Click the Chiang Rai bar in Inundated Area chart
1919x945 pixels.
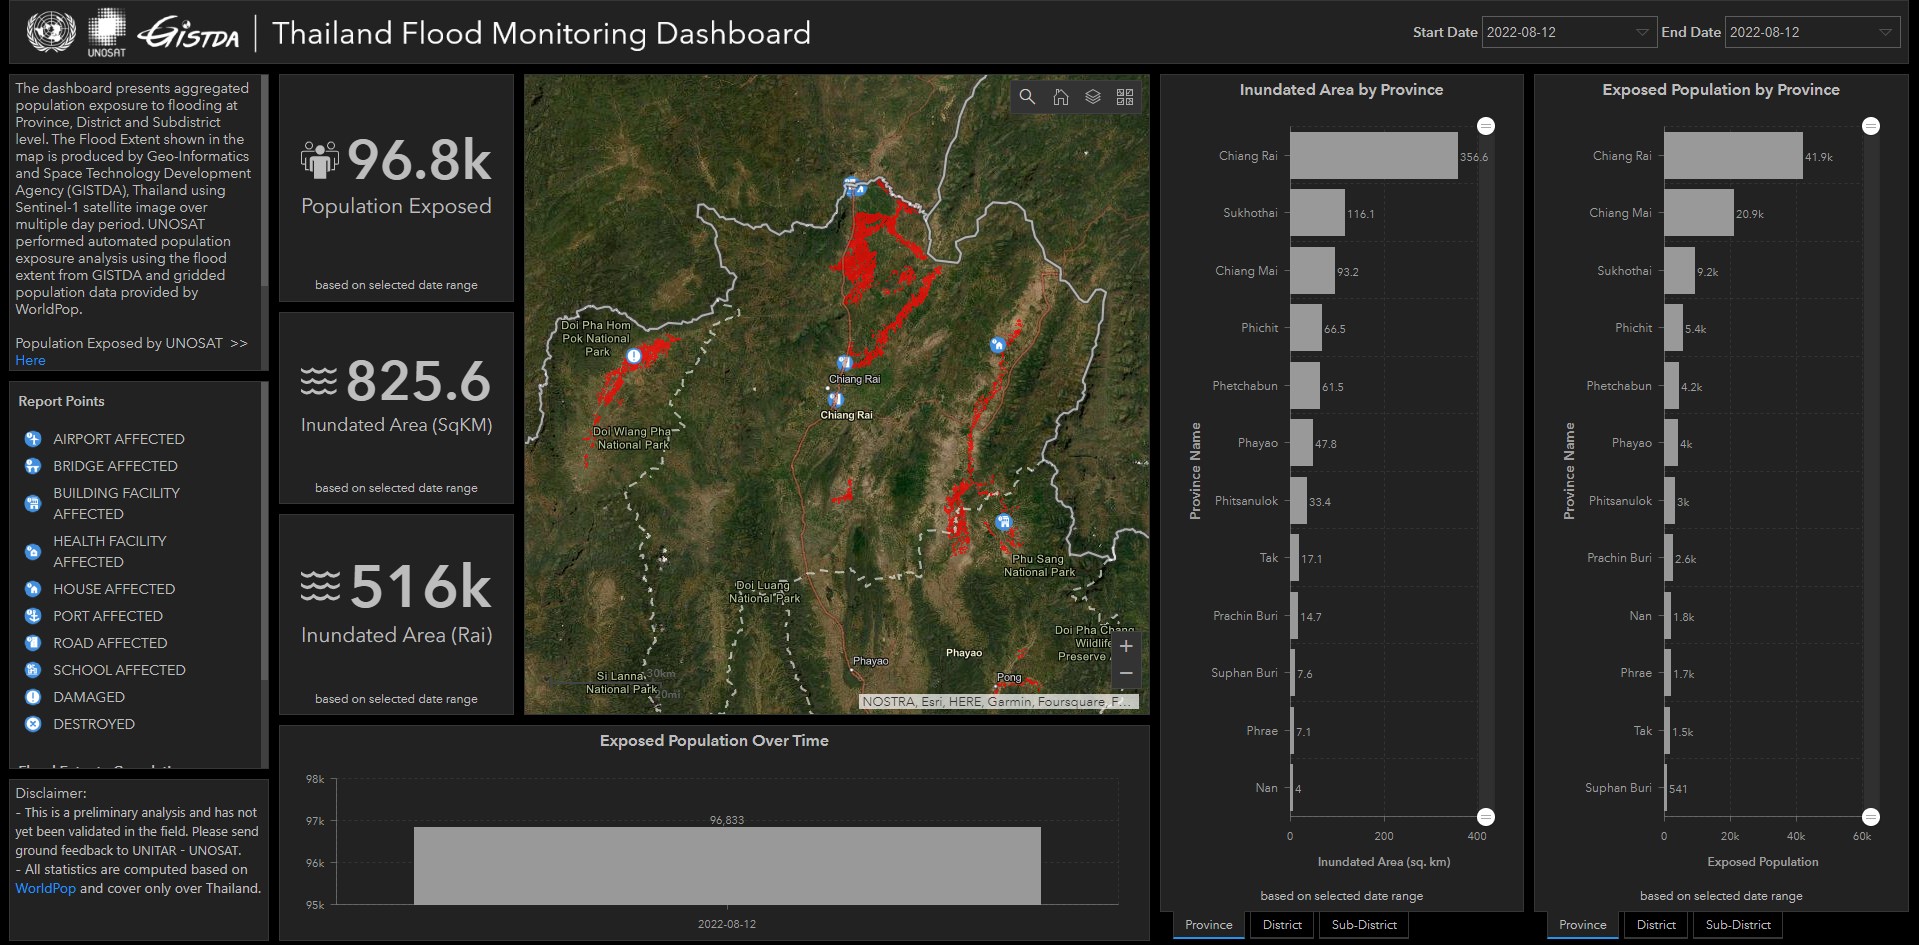1373,156
